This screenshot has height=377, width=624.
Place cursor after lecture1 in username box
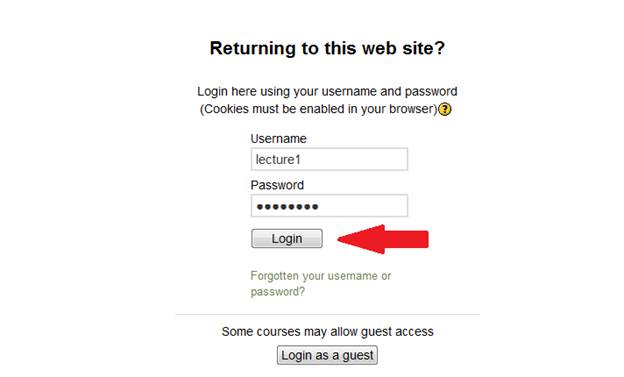(302, 160)
